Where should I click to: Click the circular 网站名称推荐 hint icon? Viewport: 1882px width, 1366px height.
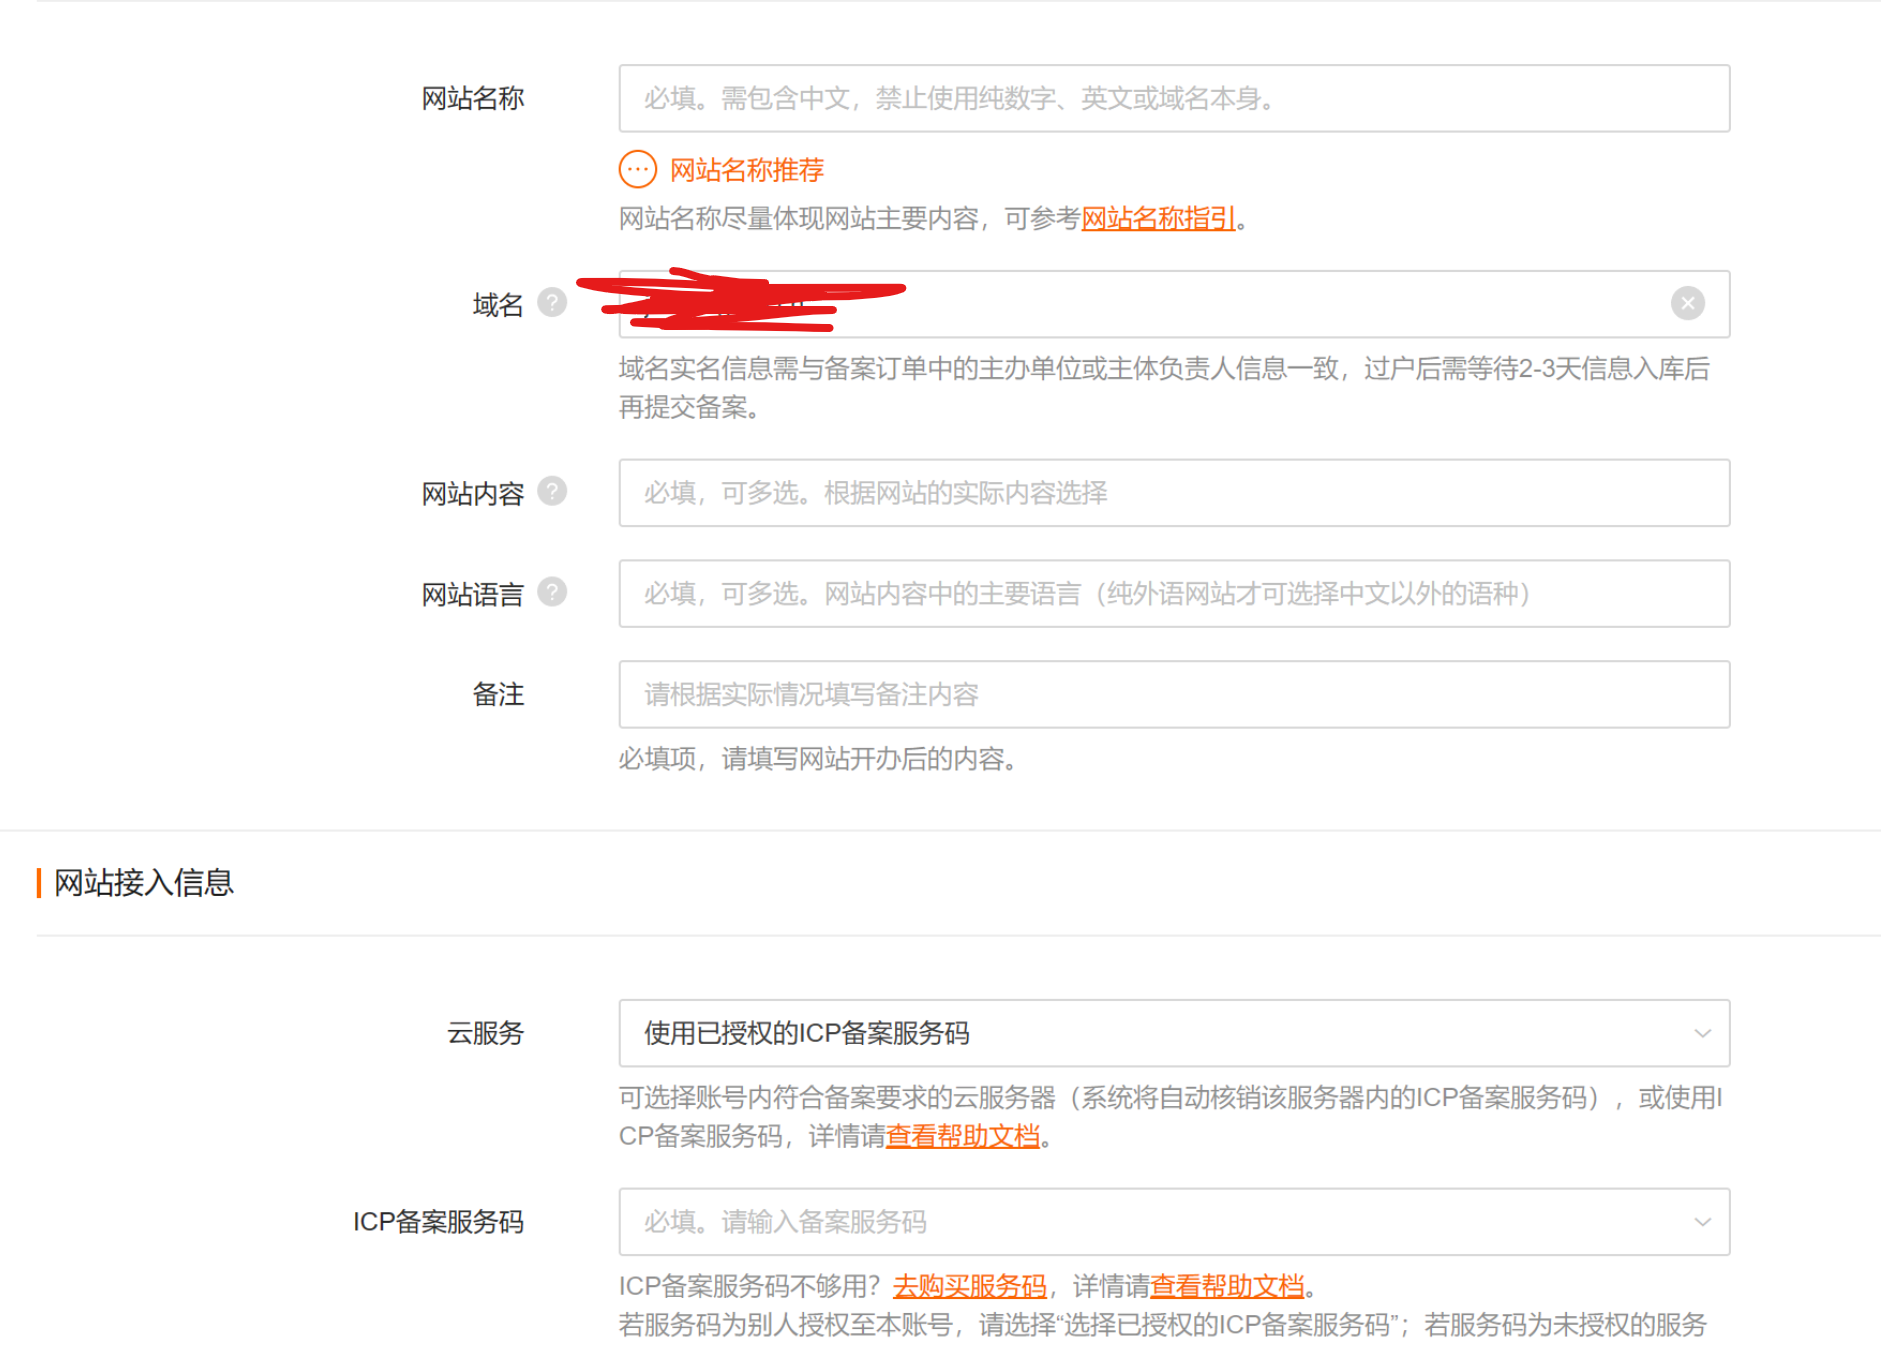637,169
